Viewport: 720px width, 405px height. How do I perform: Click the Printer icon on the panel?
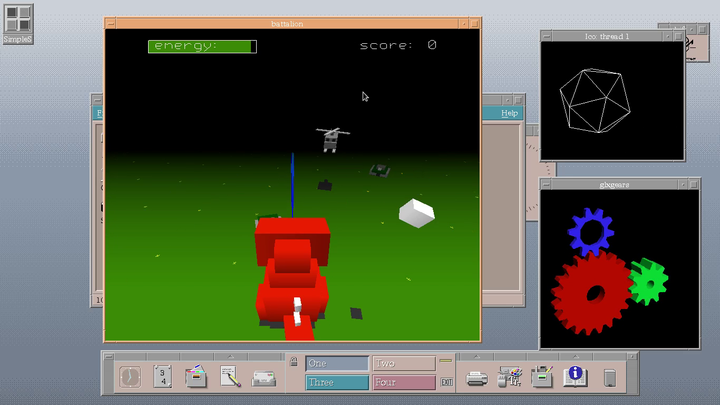tap(477, 377)
